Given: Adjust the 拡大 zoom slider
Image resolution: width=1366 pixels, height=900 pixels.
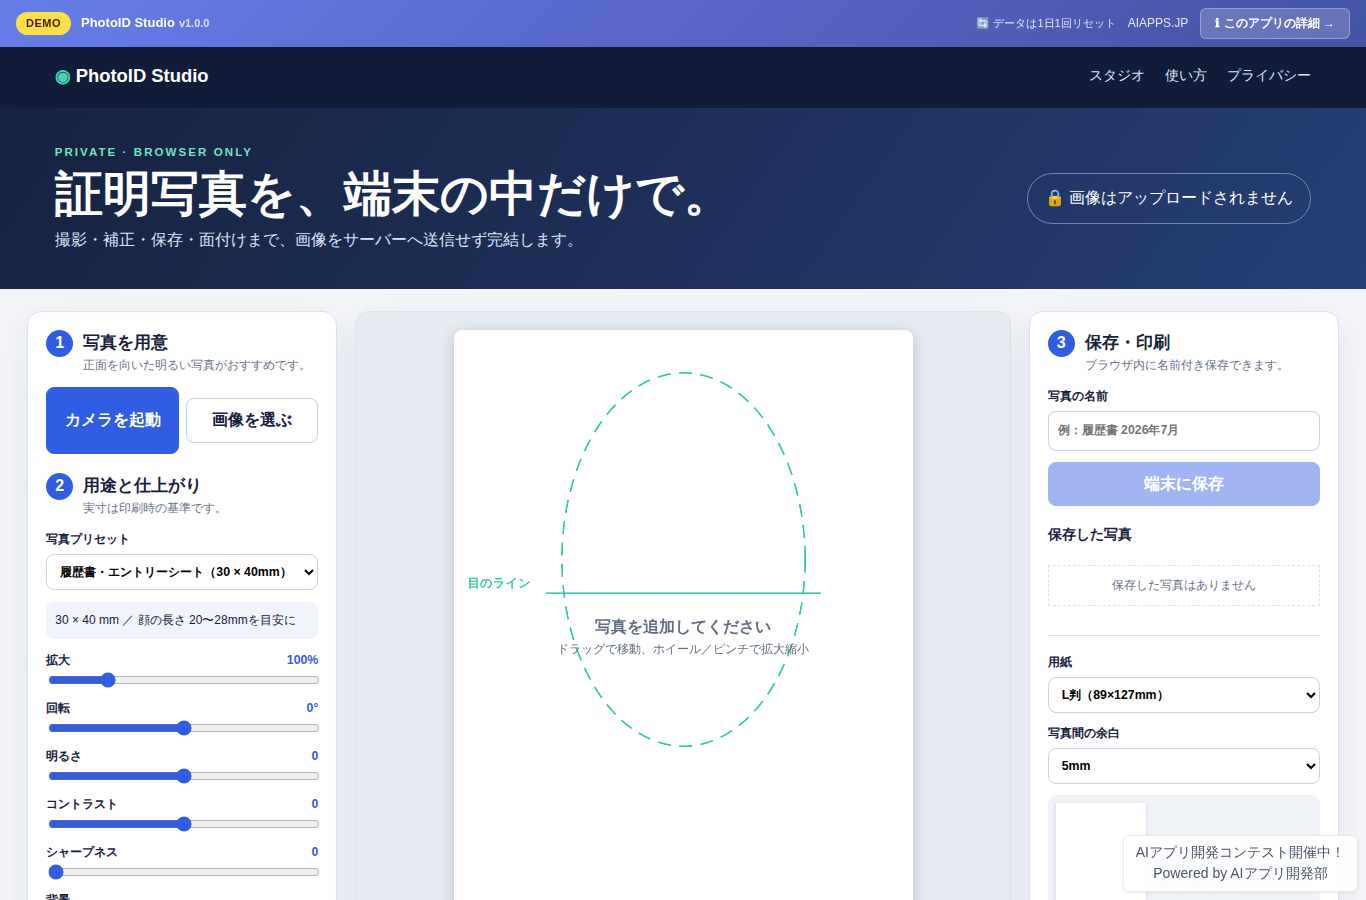Looking at the screenshot, I should pyautogui.click(x=183, y=680).
